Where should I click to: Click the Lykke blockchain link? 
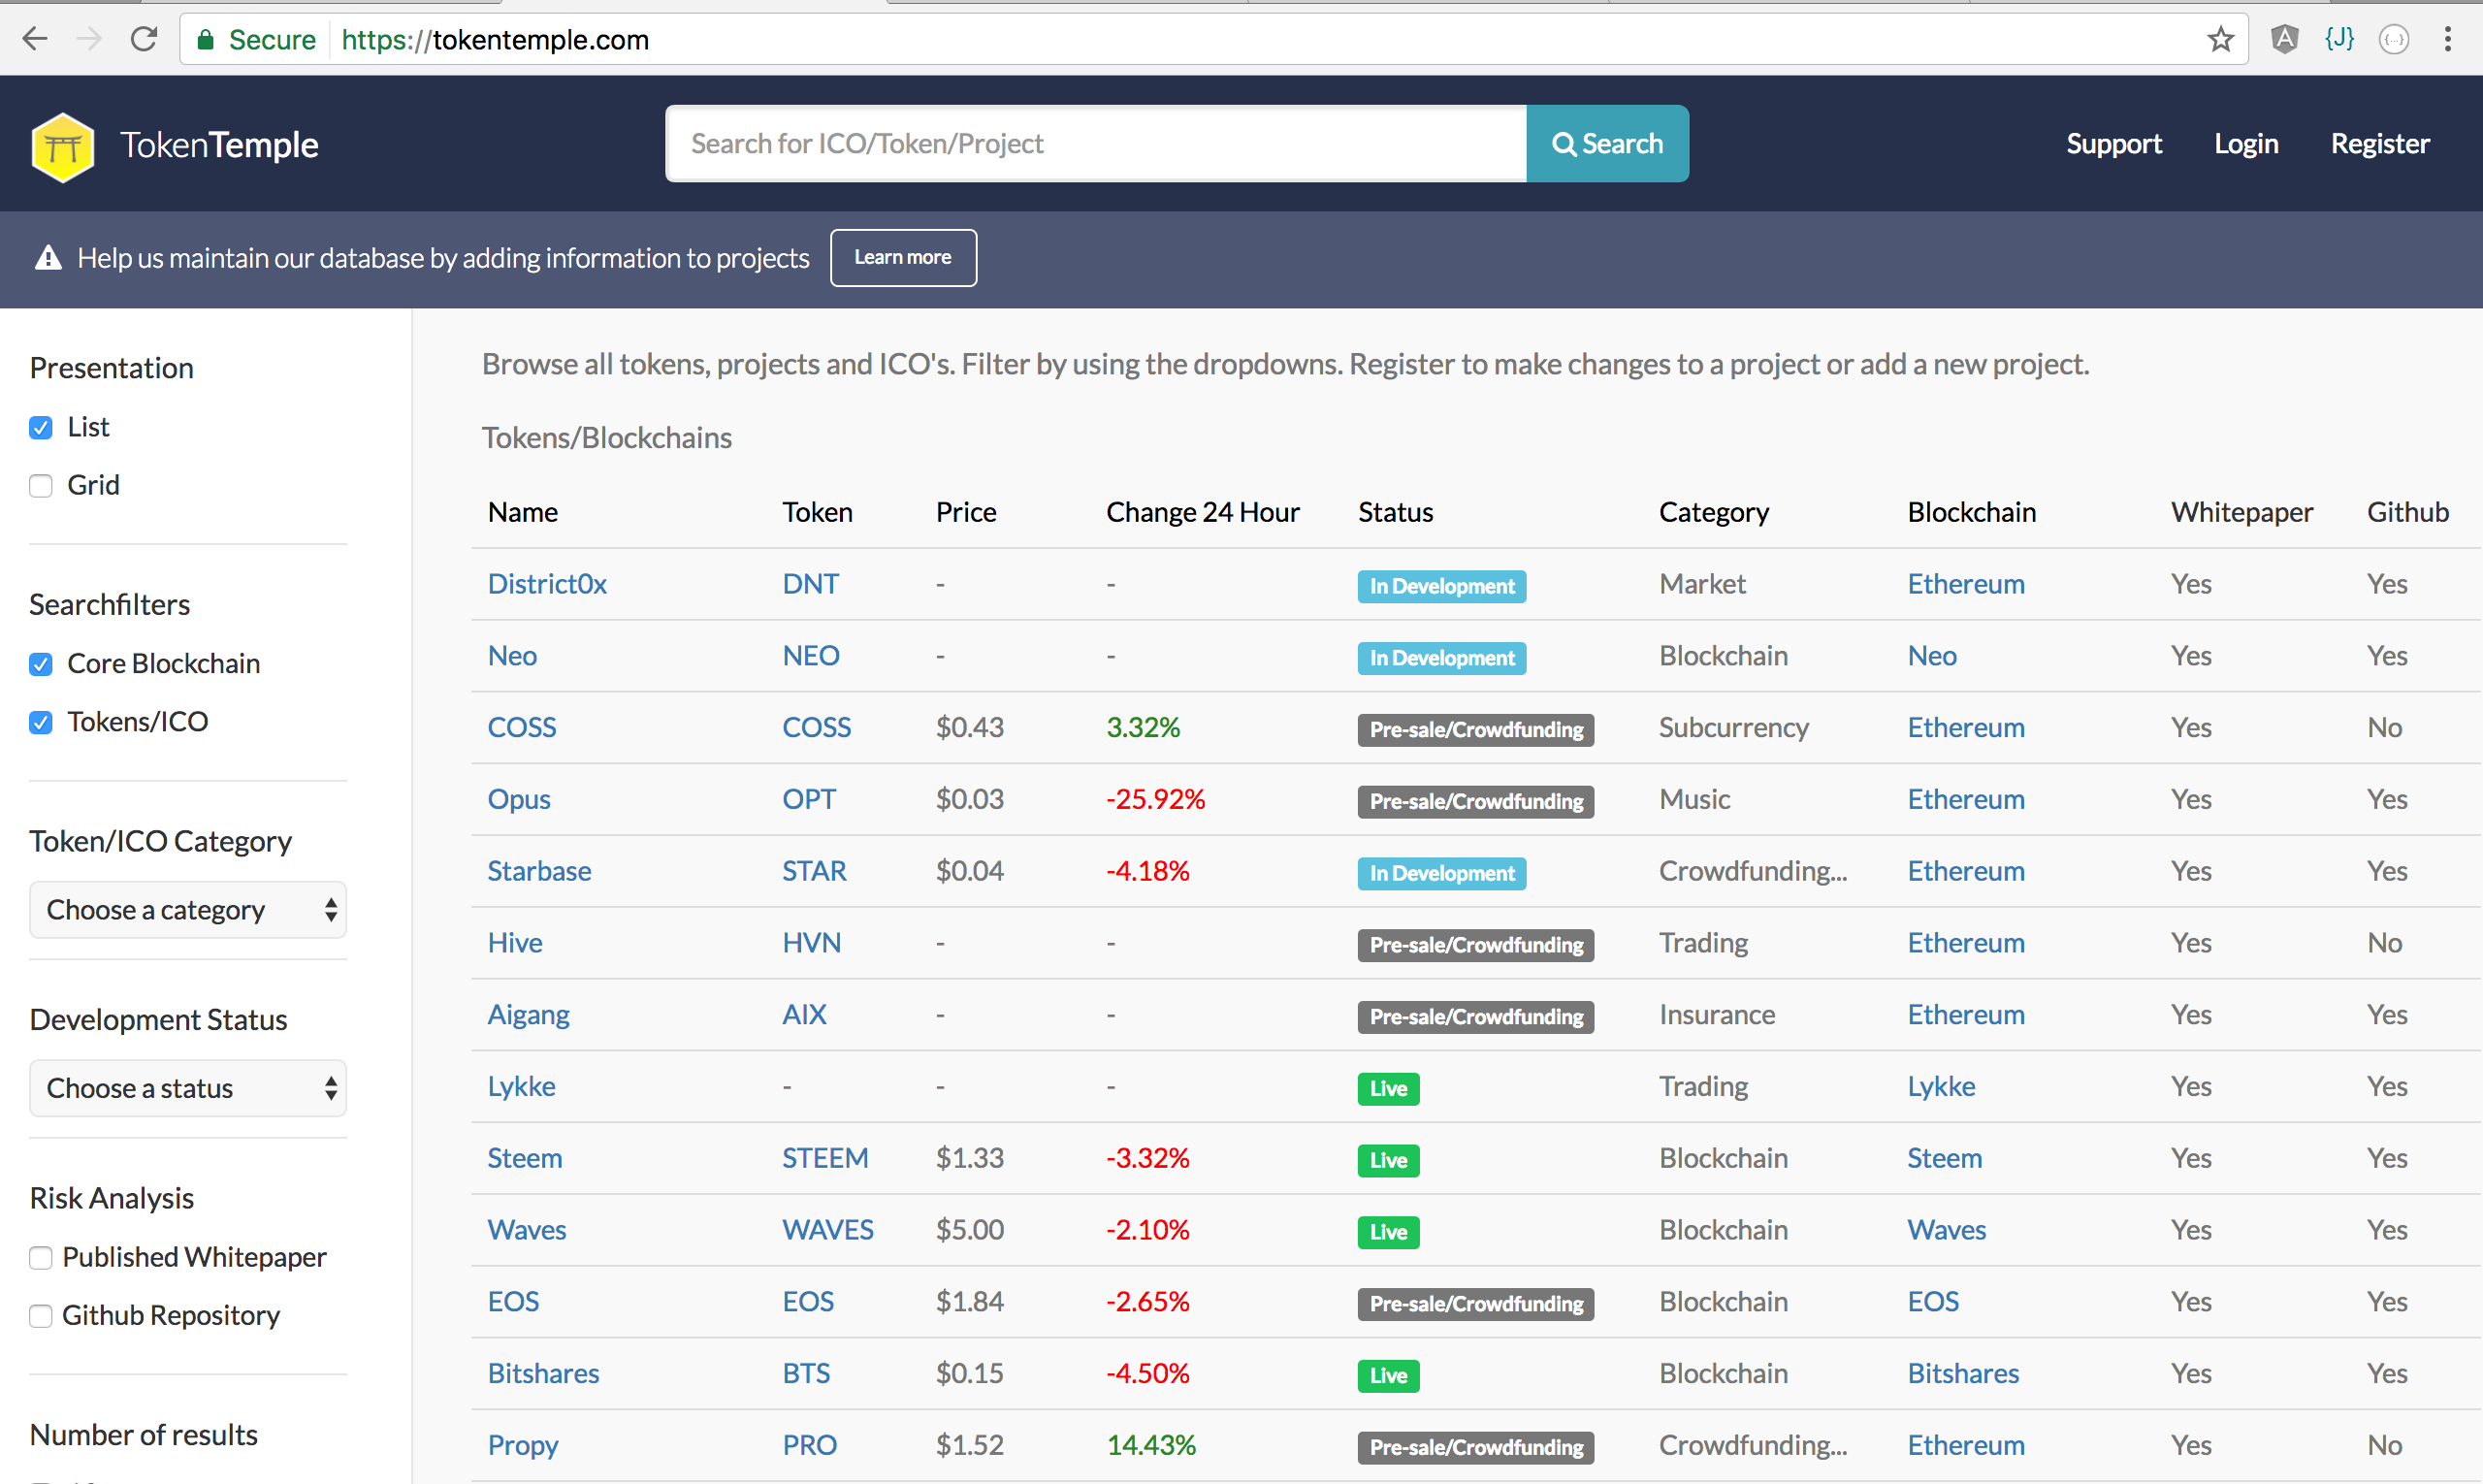[1940, 1087]
